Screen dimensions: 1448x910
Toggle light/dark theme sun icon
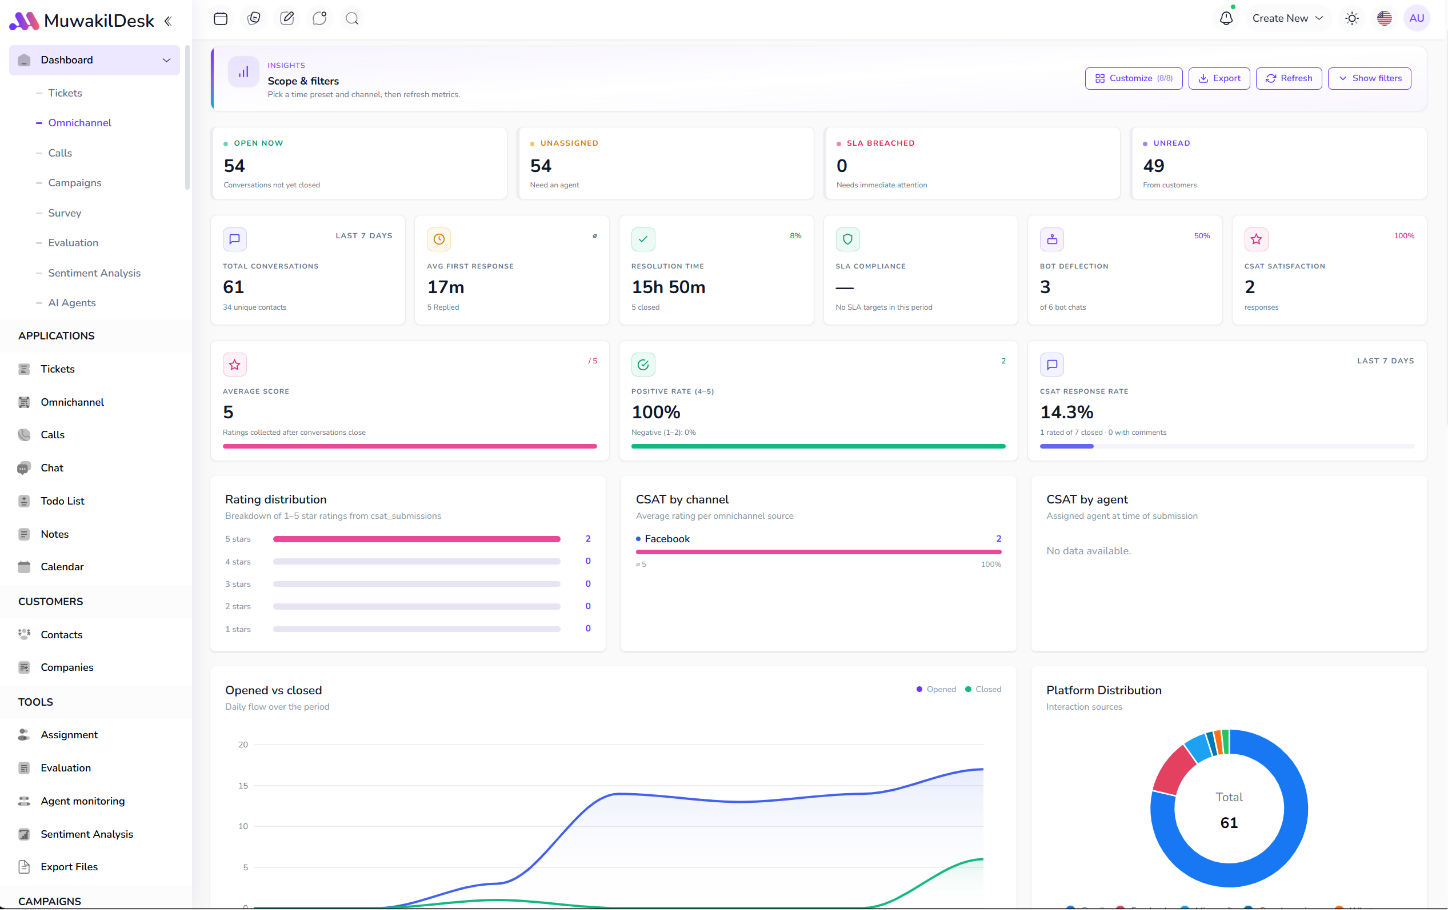coord(1352,18)
